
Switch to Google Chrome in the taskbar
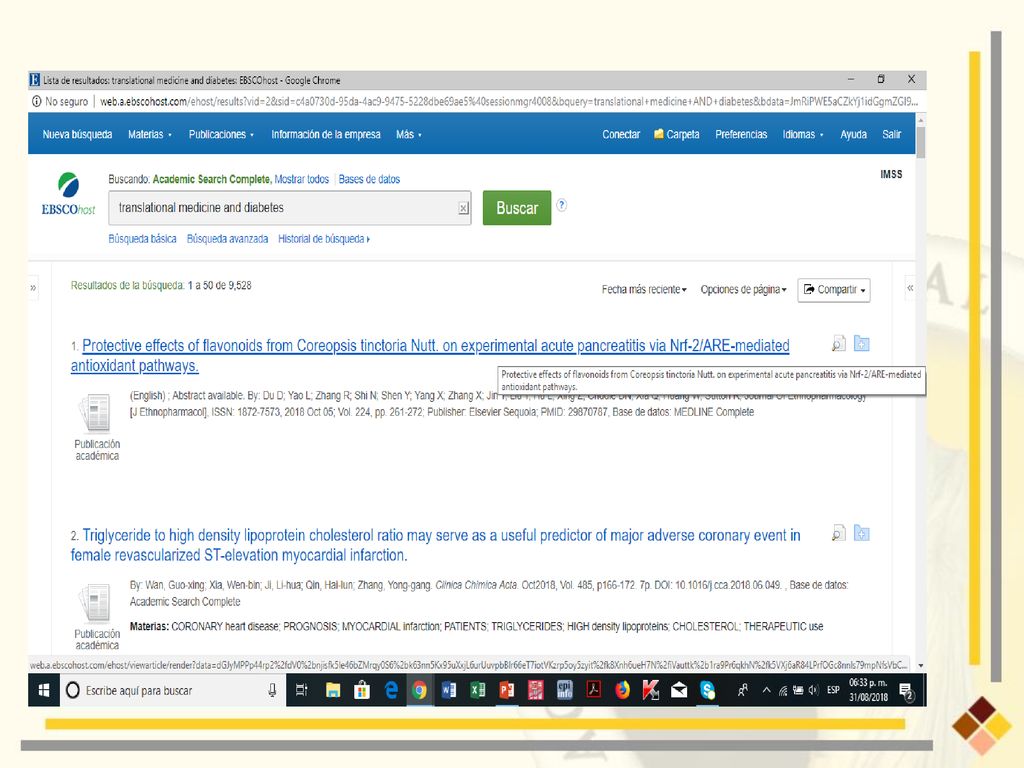point(419,690)
